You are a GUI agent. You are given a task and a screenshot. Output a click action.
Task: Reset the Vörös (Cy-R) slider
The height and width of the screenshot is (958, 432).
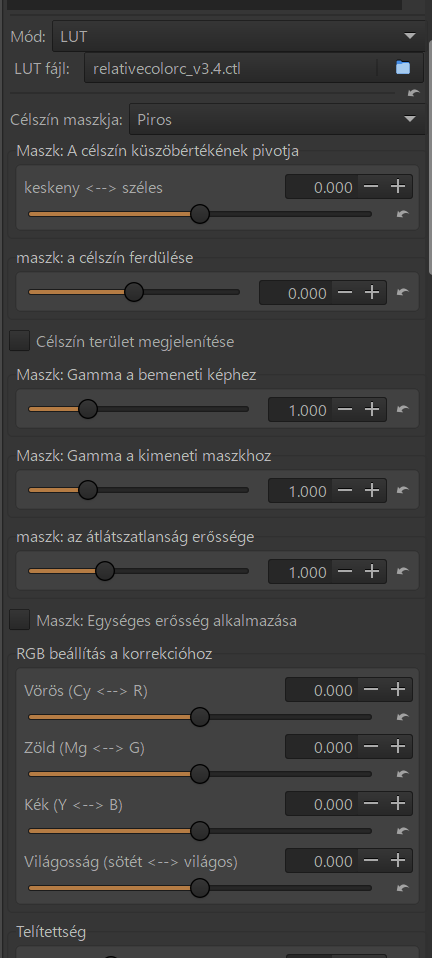pos(402,717)
